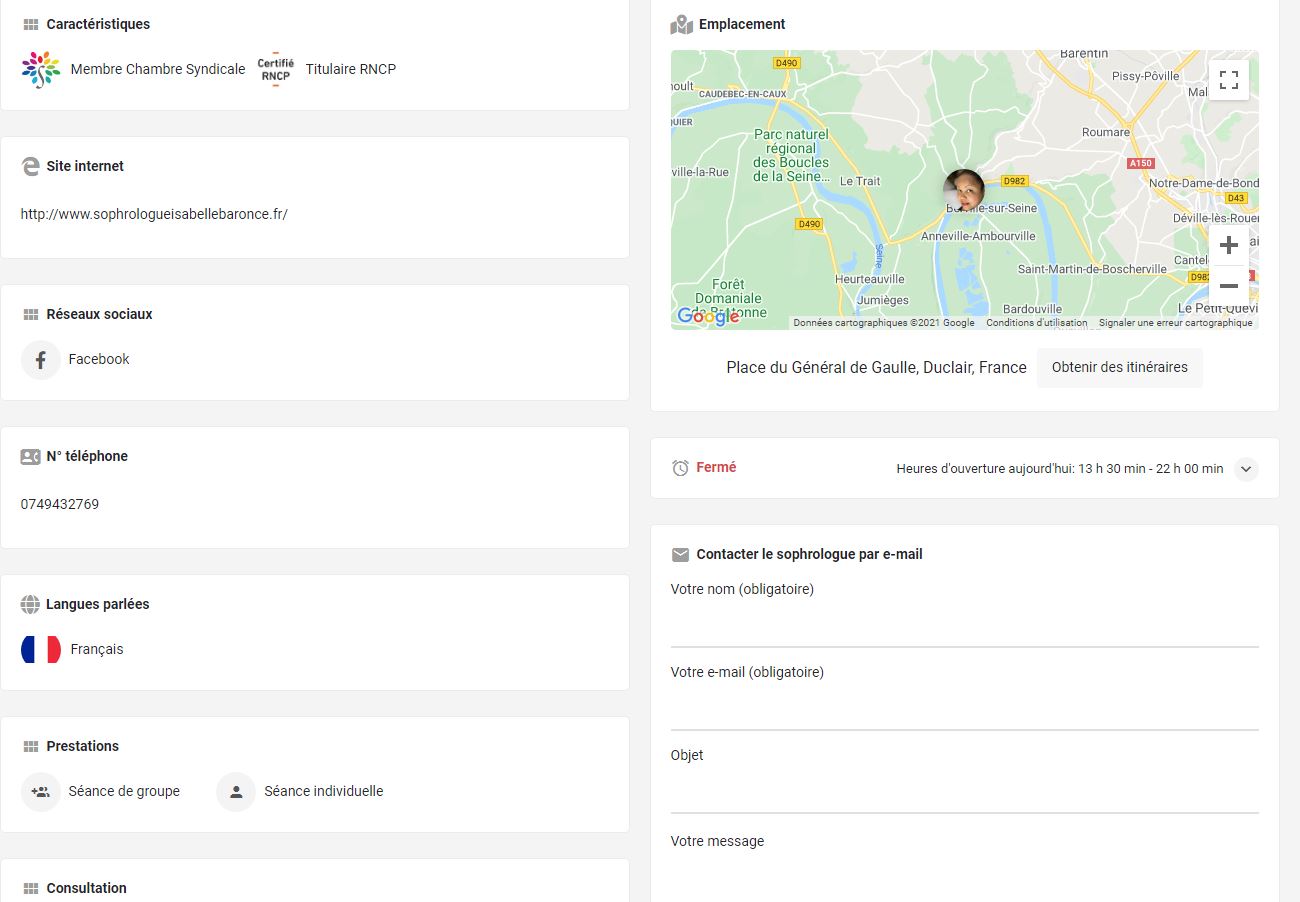Toggle fullscreen view of the map
The image size is (1300, 902).
coord(1229,80)
